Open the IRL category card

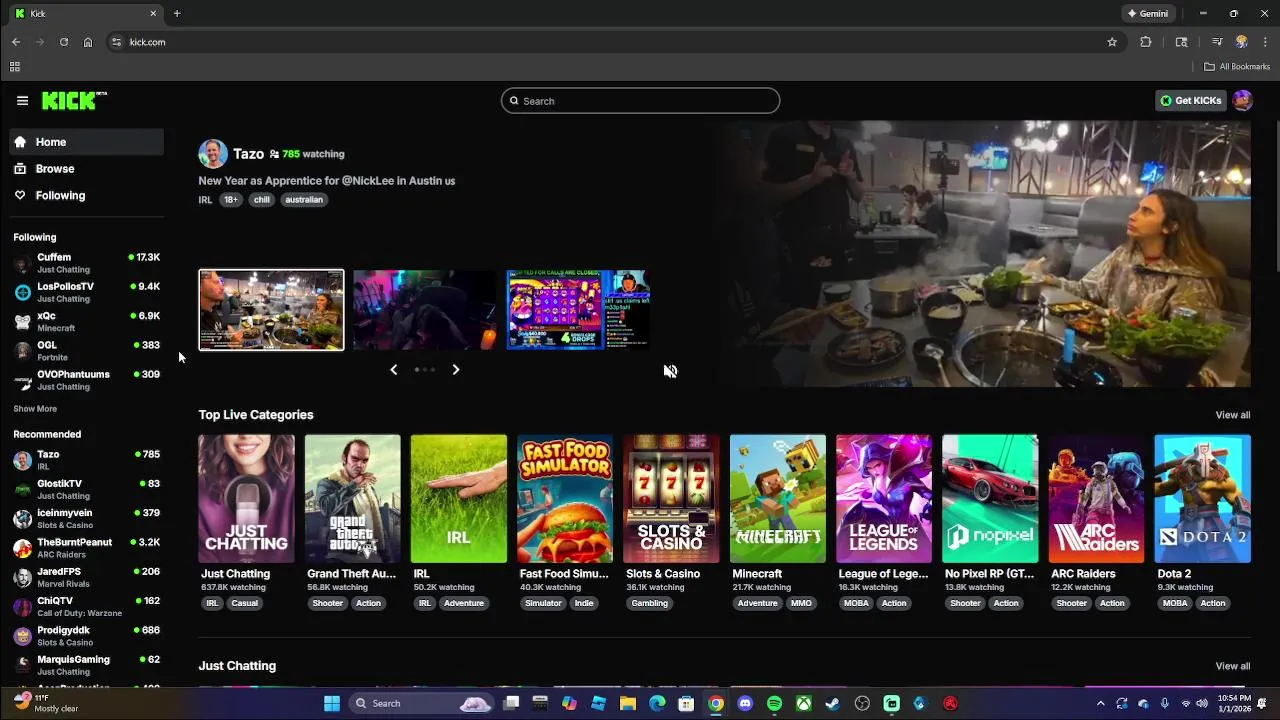tap(459, 498)
